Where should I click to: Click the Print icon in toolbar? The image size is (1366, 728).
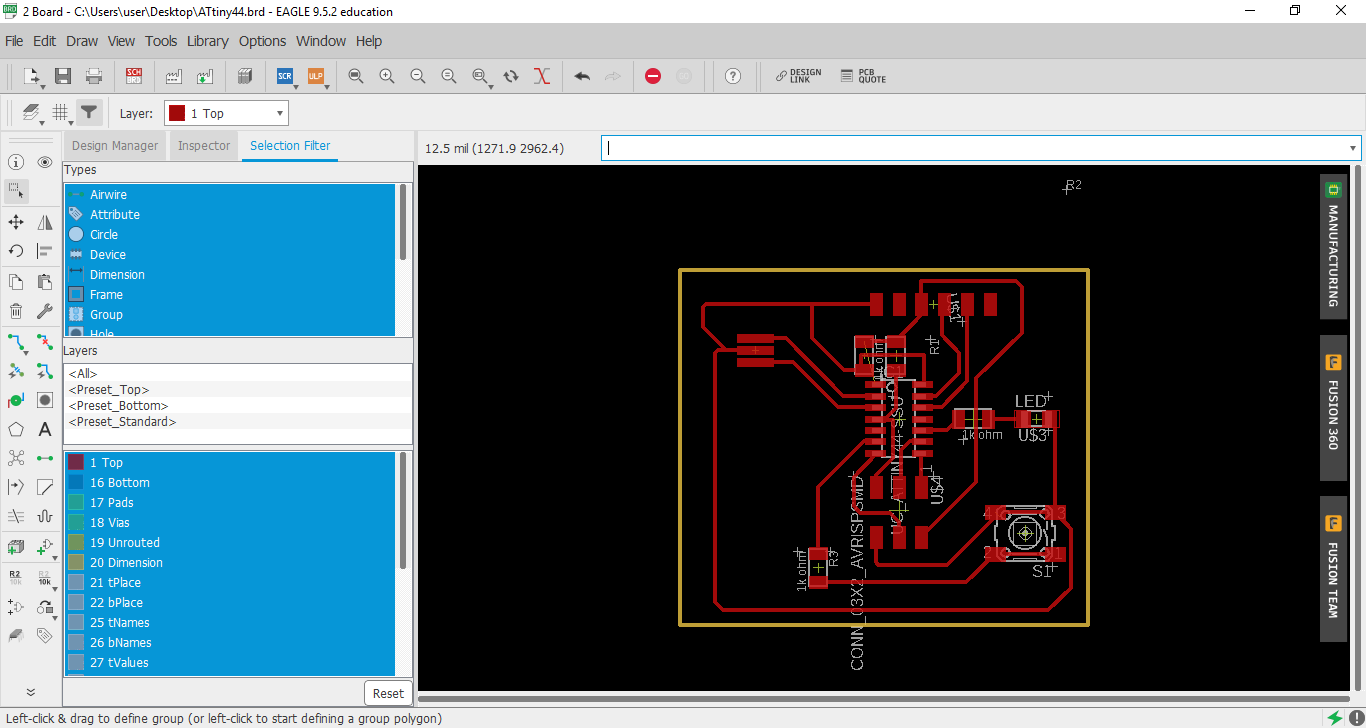pos(93,76)
